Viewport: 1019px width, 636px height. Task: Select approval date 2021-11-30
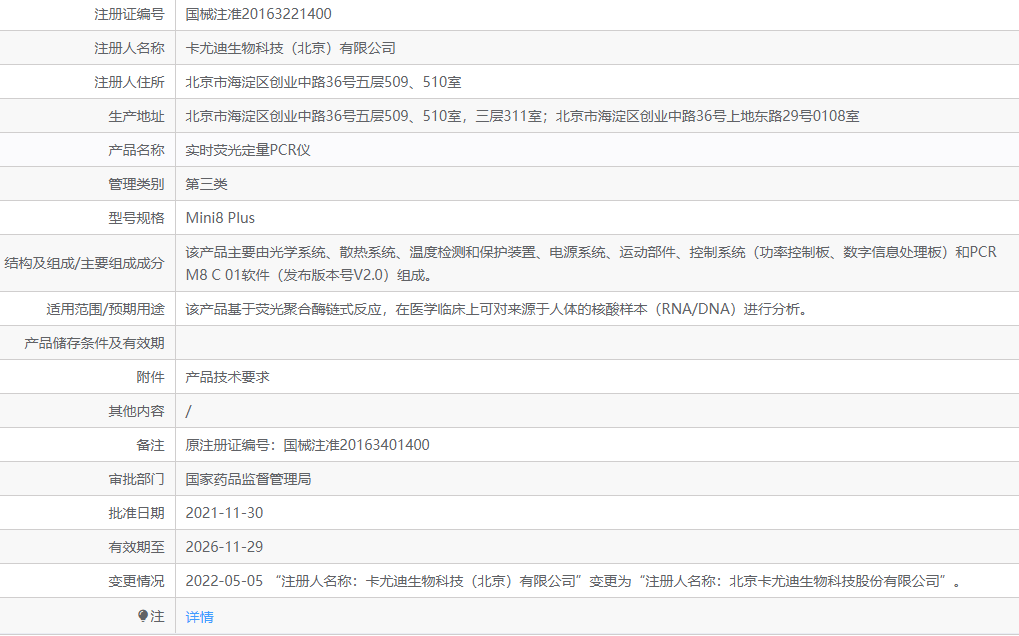click(224, 513)
